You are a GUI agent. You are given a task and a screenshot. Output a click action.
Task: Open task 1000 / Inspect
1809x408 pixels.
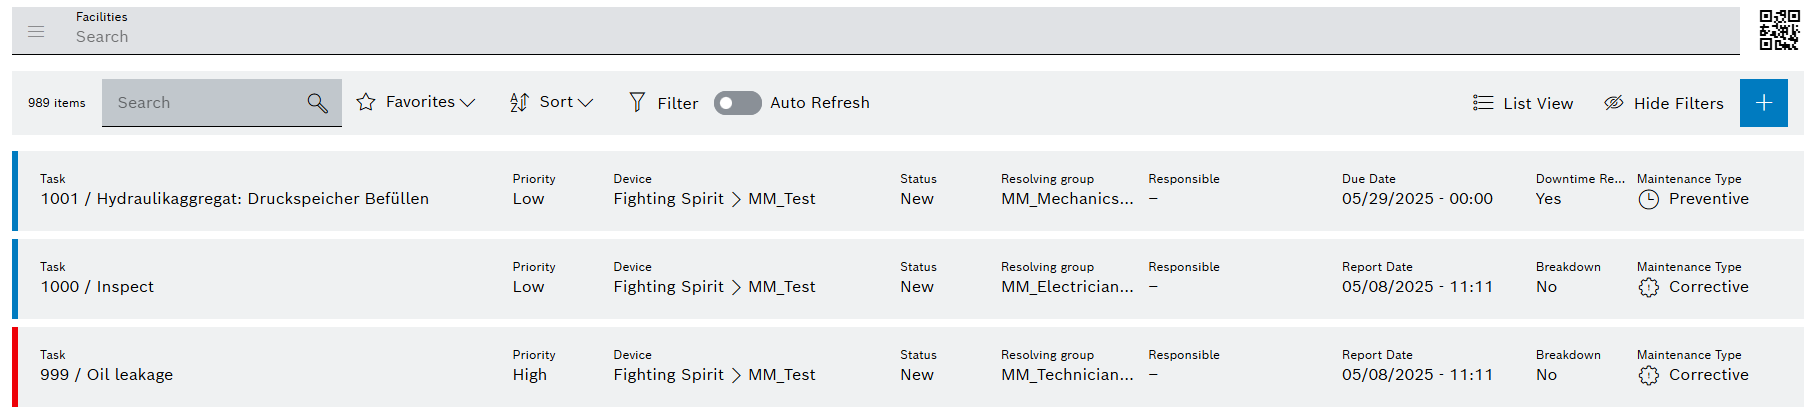97,287
